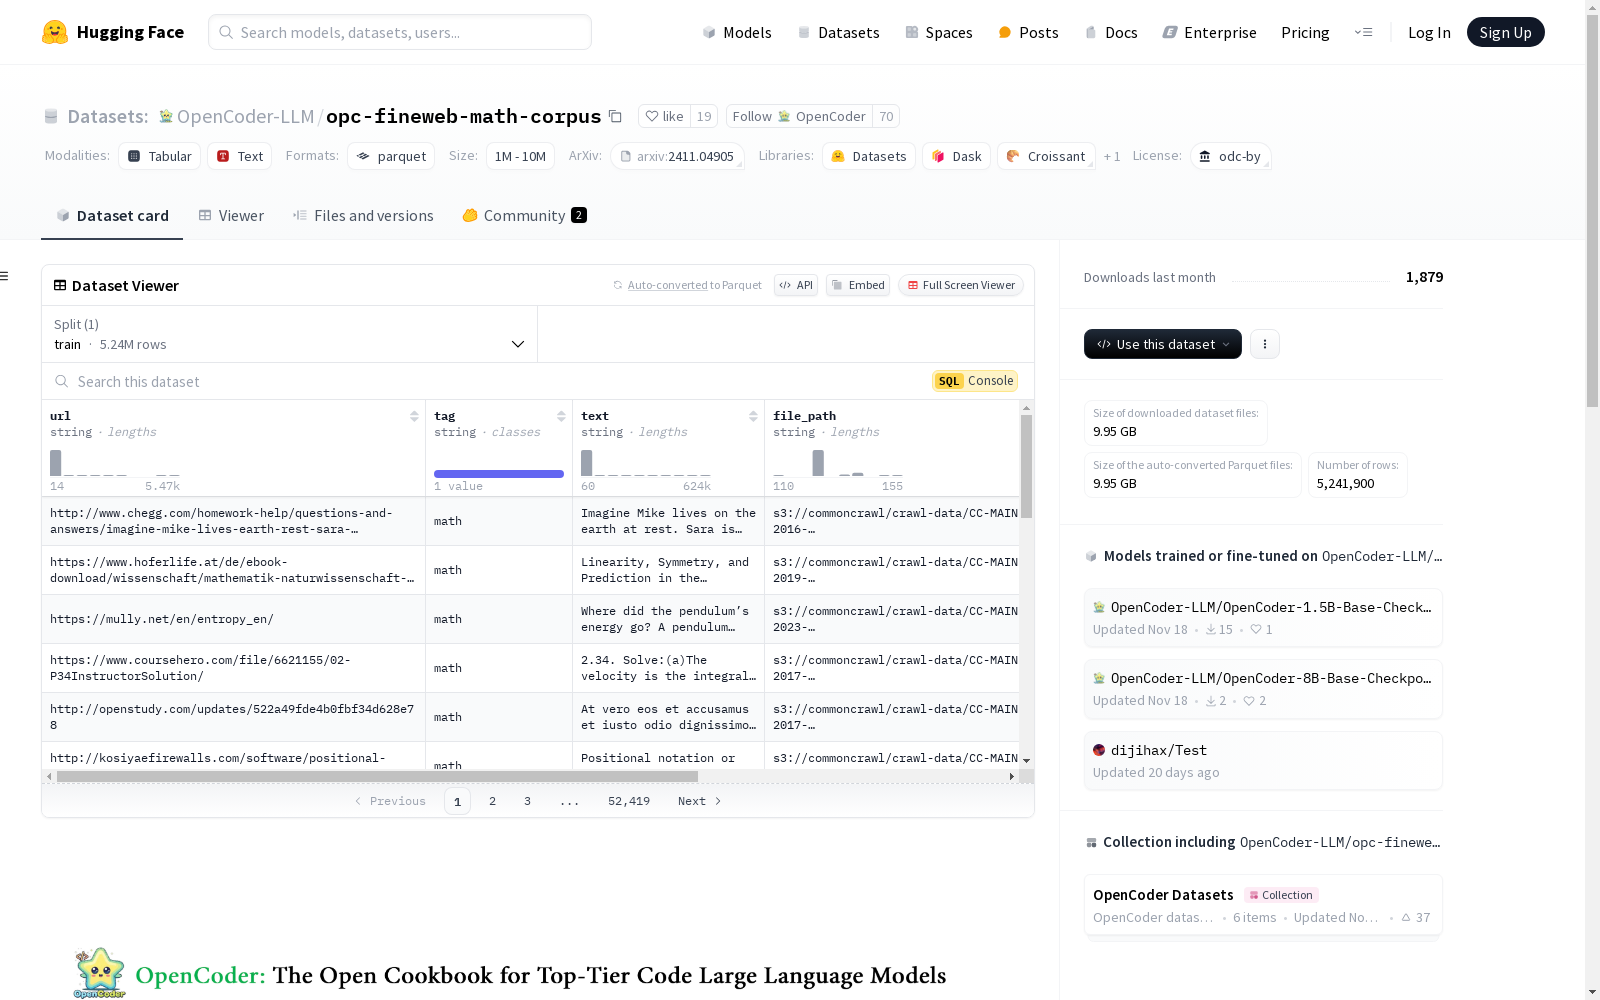Image resolution: width=1600 pixels, height=1000 pixels.
Task: Click the Next page button
Action: (700, 801)
